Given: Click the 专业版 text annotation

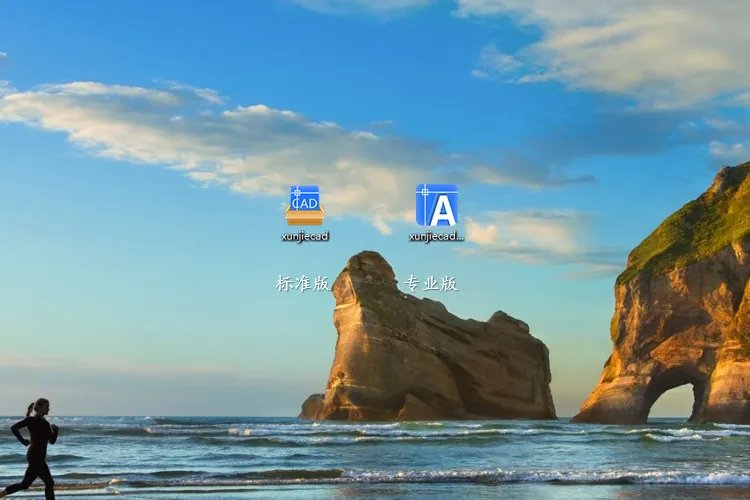Looking at the screenshot, I should pyautogui.click(x=431, y=283).
